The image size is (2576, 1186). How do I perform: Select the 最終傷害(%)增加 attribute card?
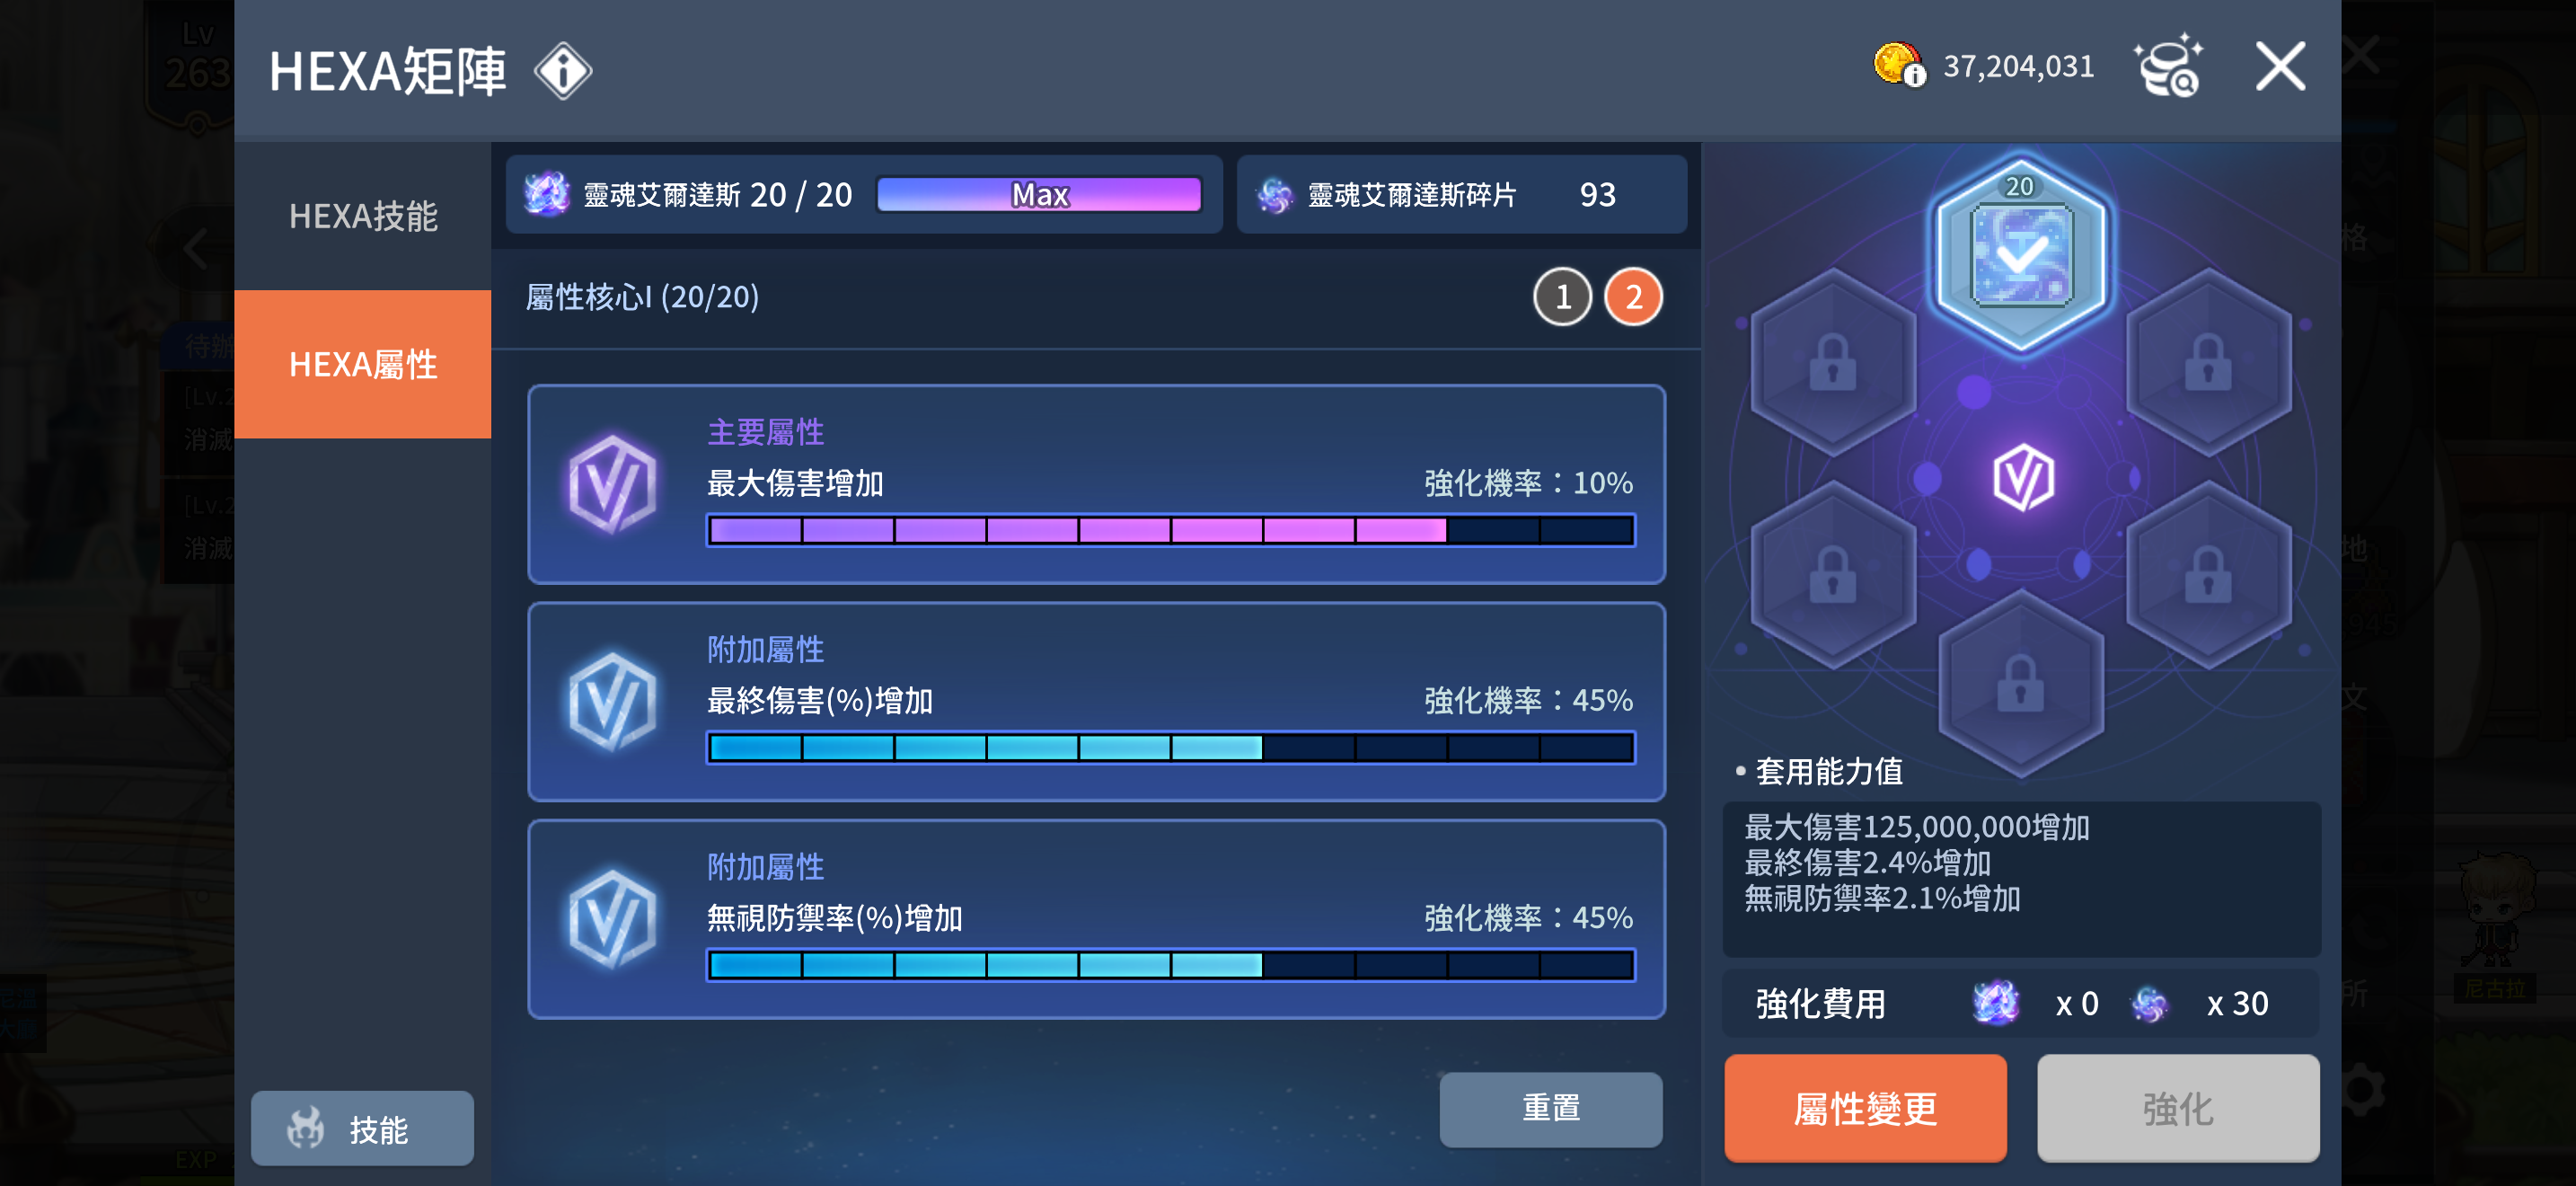[1096, 701]
